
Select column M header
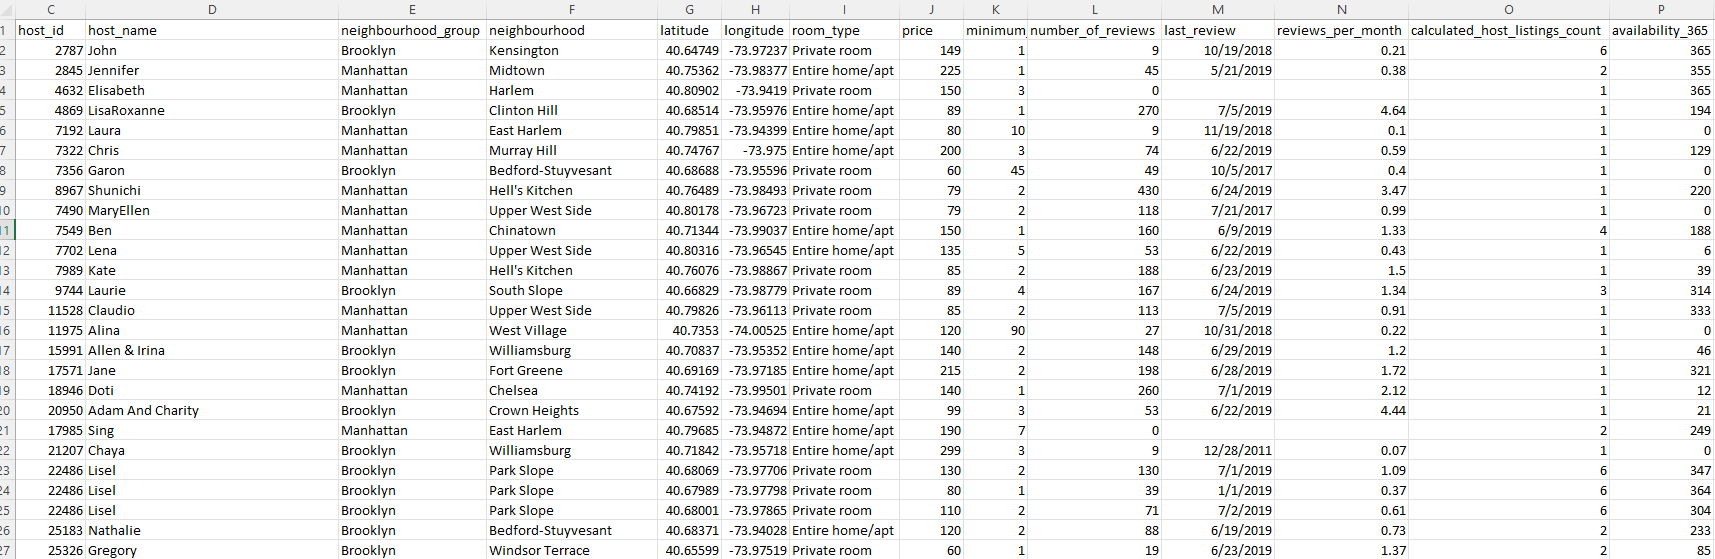(x=1218, y=9)
